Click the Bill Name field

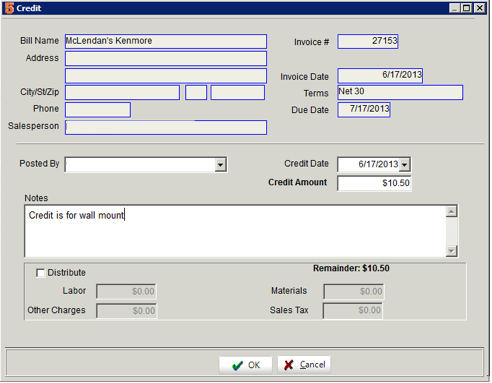[166, 41]
